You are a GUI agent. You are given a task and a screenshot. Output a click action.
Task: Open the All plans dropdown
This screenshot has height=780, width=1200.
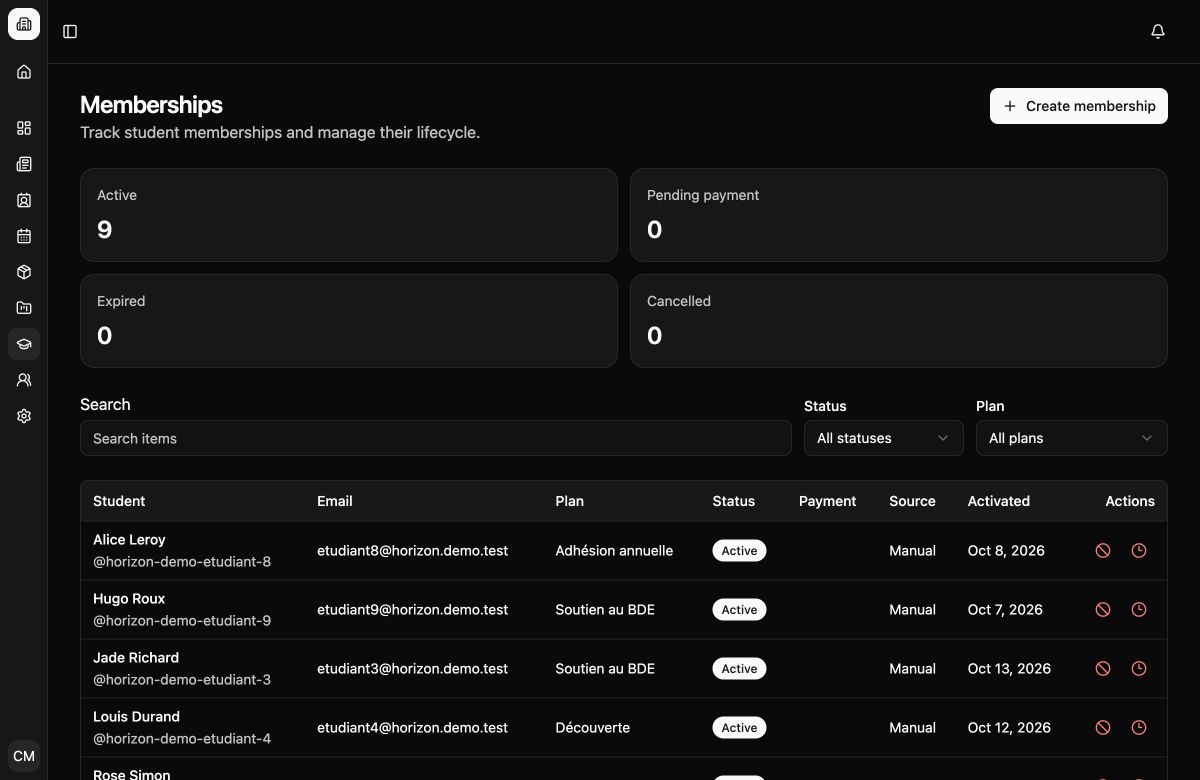point(1072,438)
